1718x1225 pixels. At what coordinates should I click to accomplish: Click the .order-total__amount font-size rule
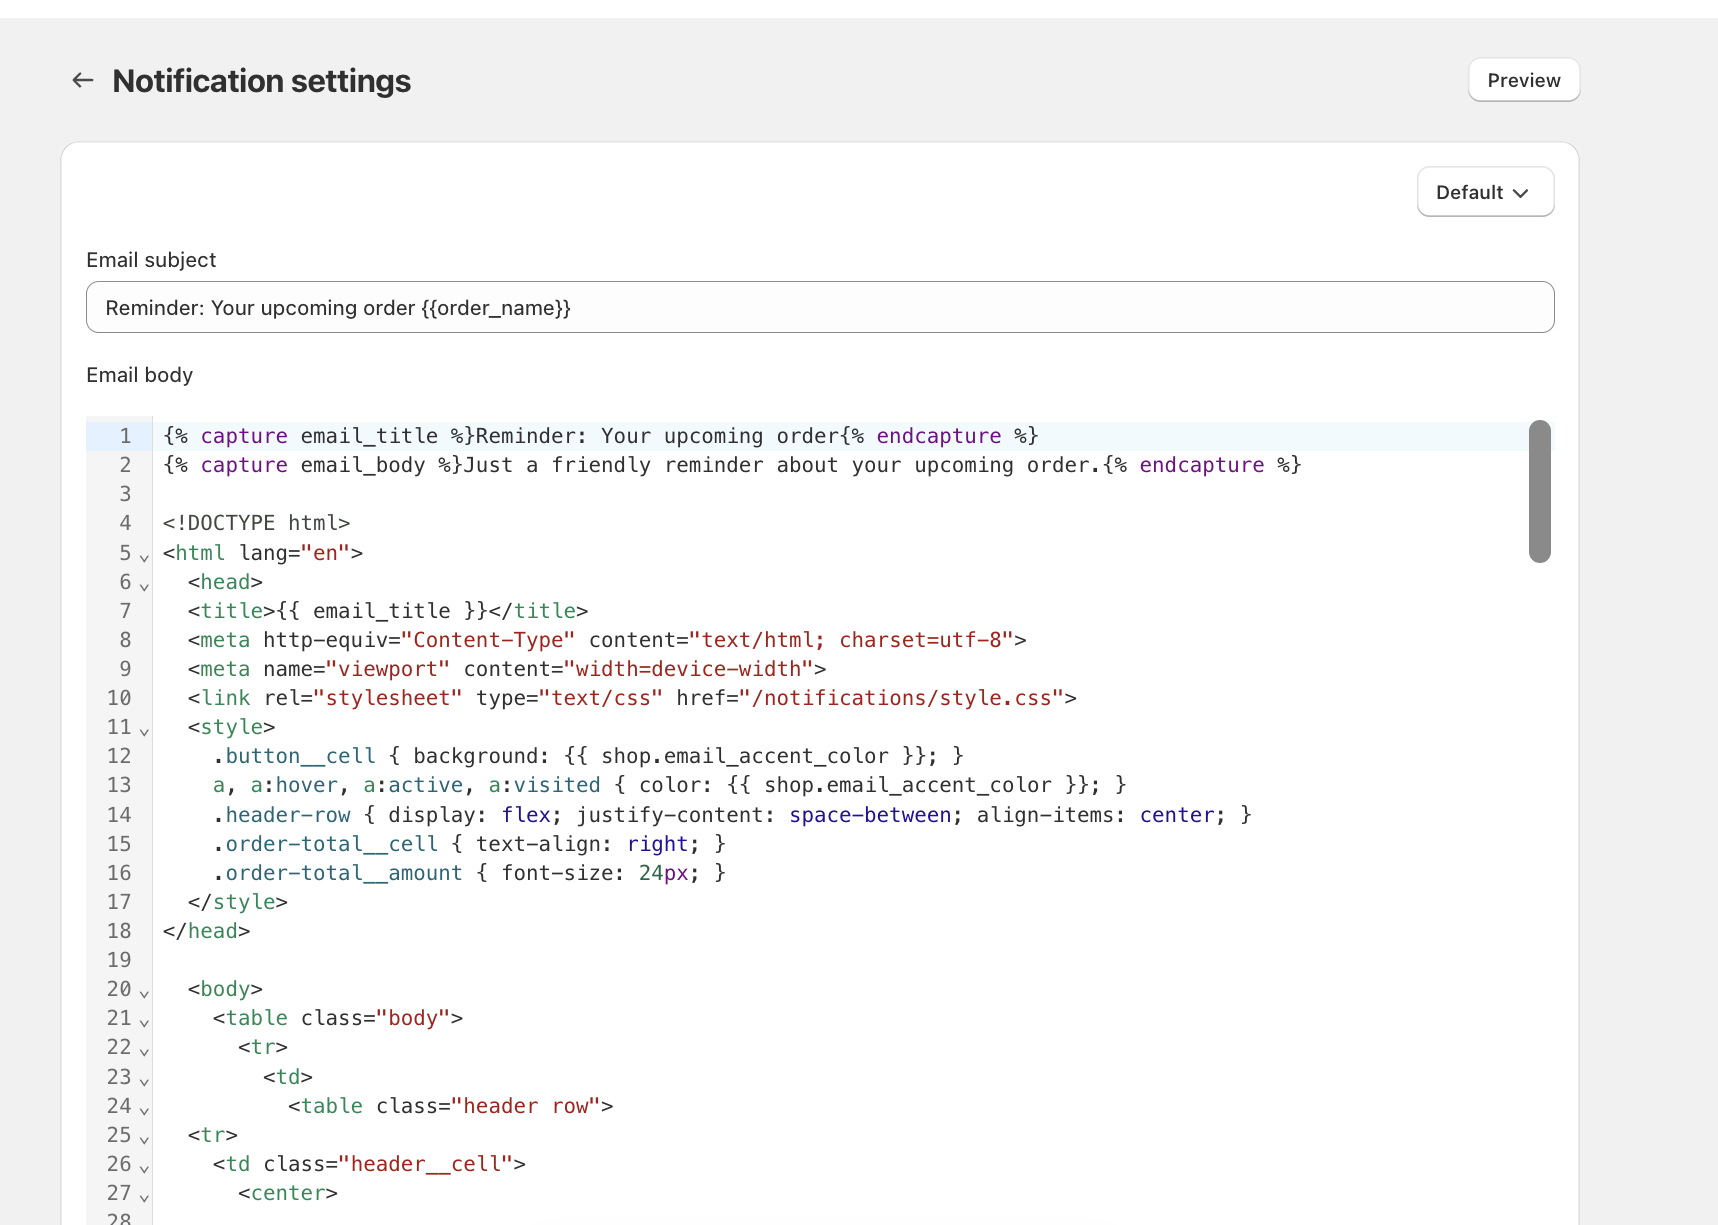click(469, 873)
